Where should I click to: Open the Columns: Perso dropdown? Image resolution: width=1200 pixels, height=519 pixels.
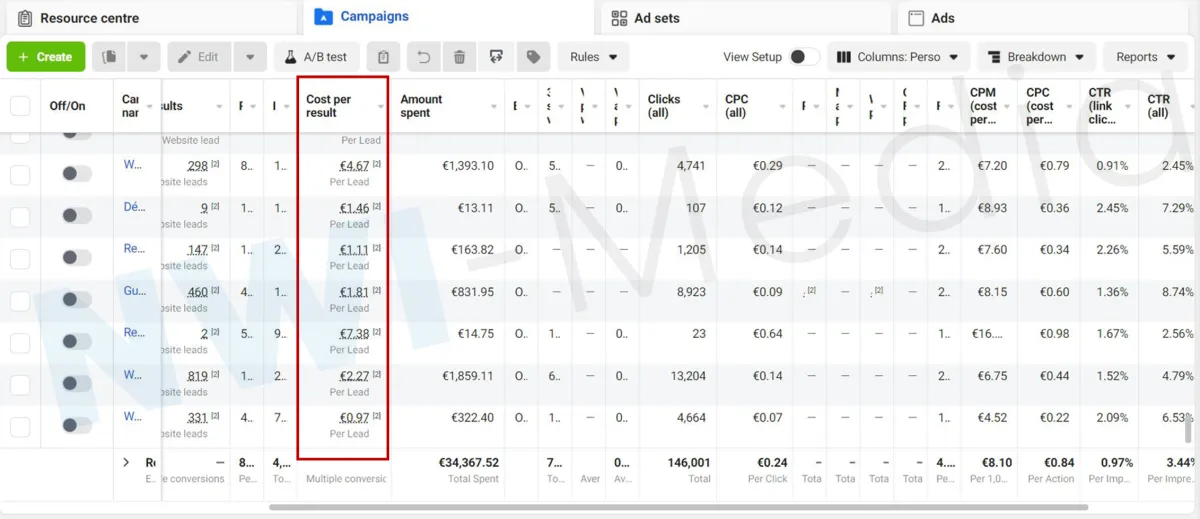tap(898, 57)
